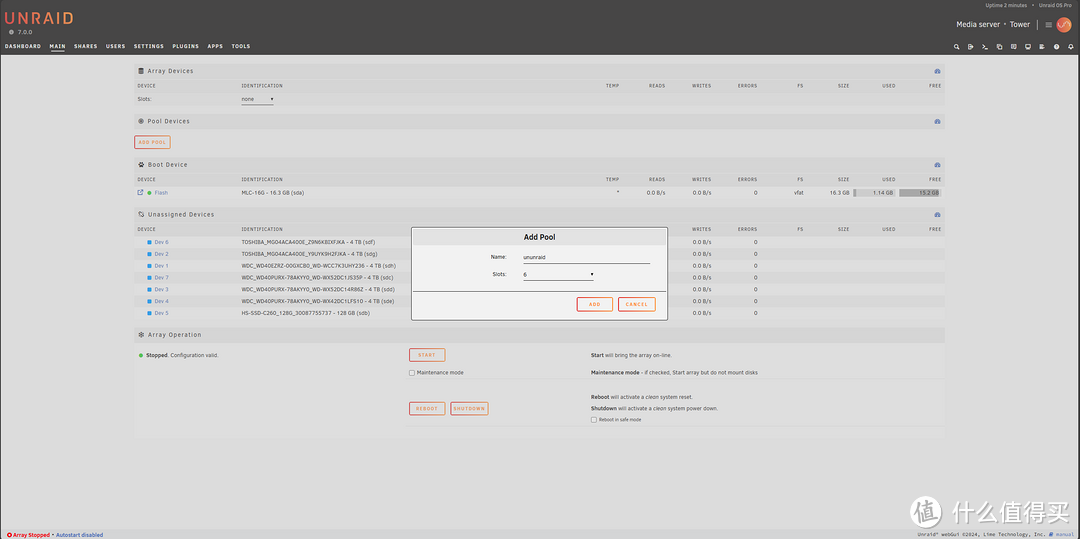1080x539 pixels.
Task: Click the blue status square for Dev 3
Action: pos(149,289)
